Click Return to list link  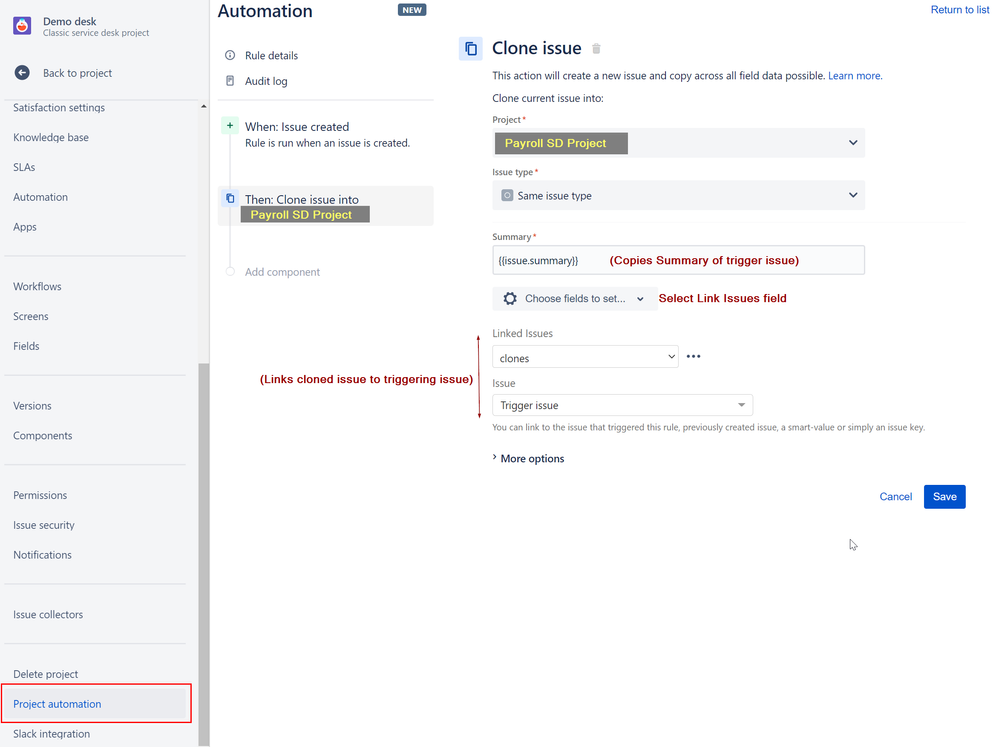click(x=959, y=10)
